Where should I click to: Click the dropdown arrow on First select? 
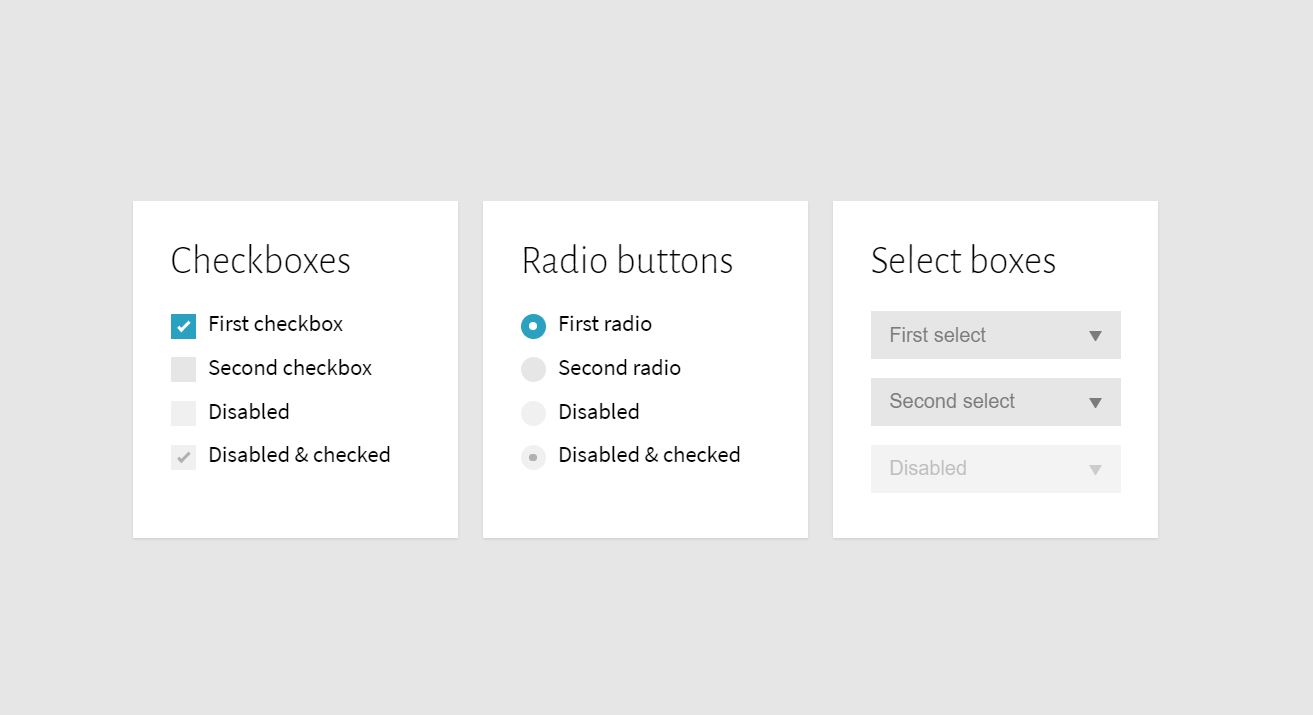point(1095,335)
